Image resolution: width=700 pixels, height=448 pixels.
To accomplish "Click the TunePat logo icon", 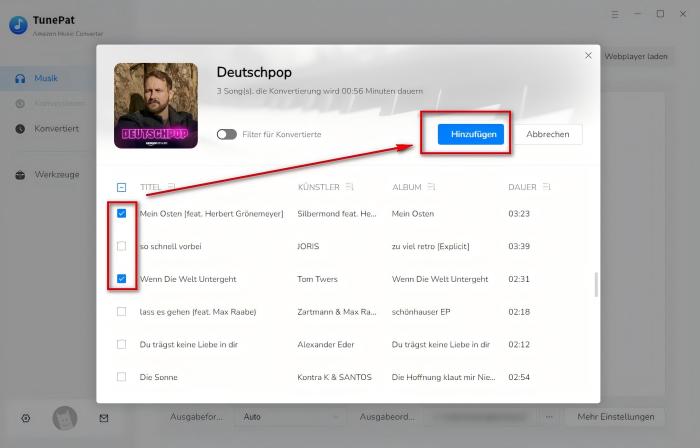I will pos(18,25).
